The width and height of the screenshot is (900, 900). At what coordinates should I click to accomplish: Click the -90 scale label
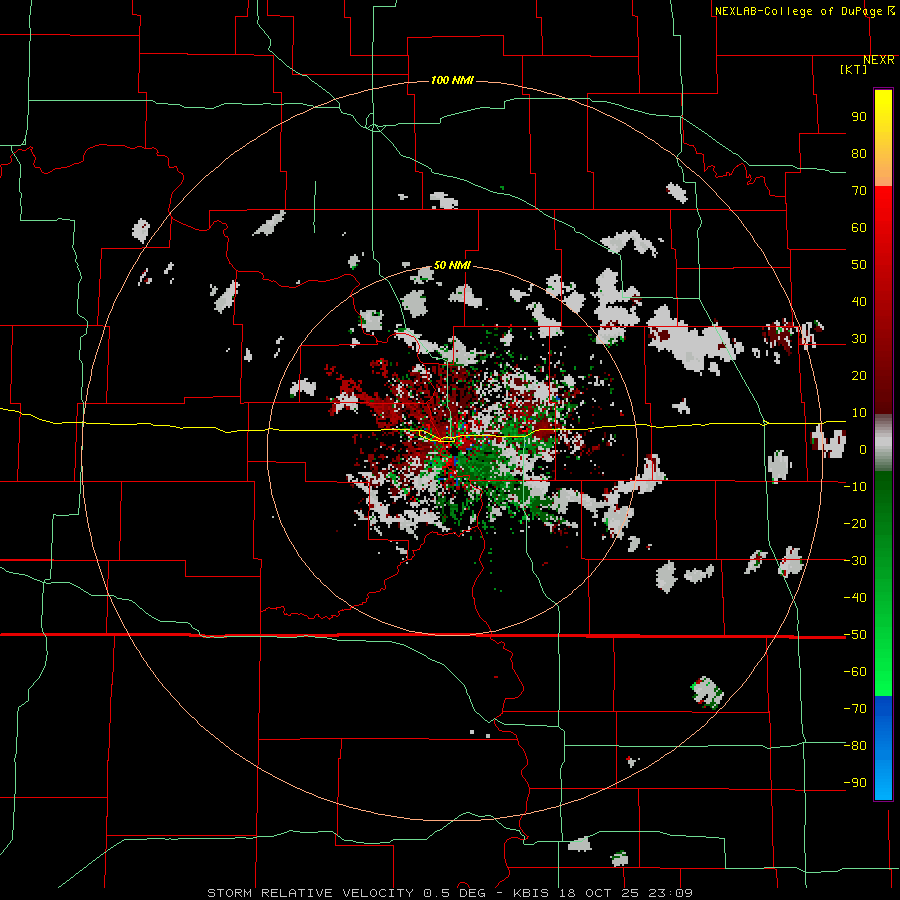click(855, 783)
